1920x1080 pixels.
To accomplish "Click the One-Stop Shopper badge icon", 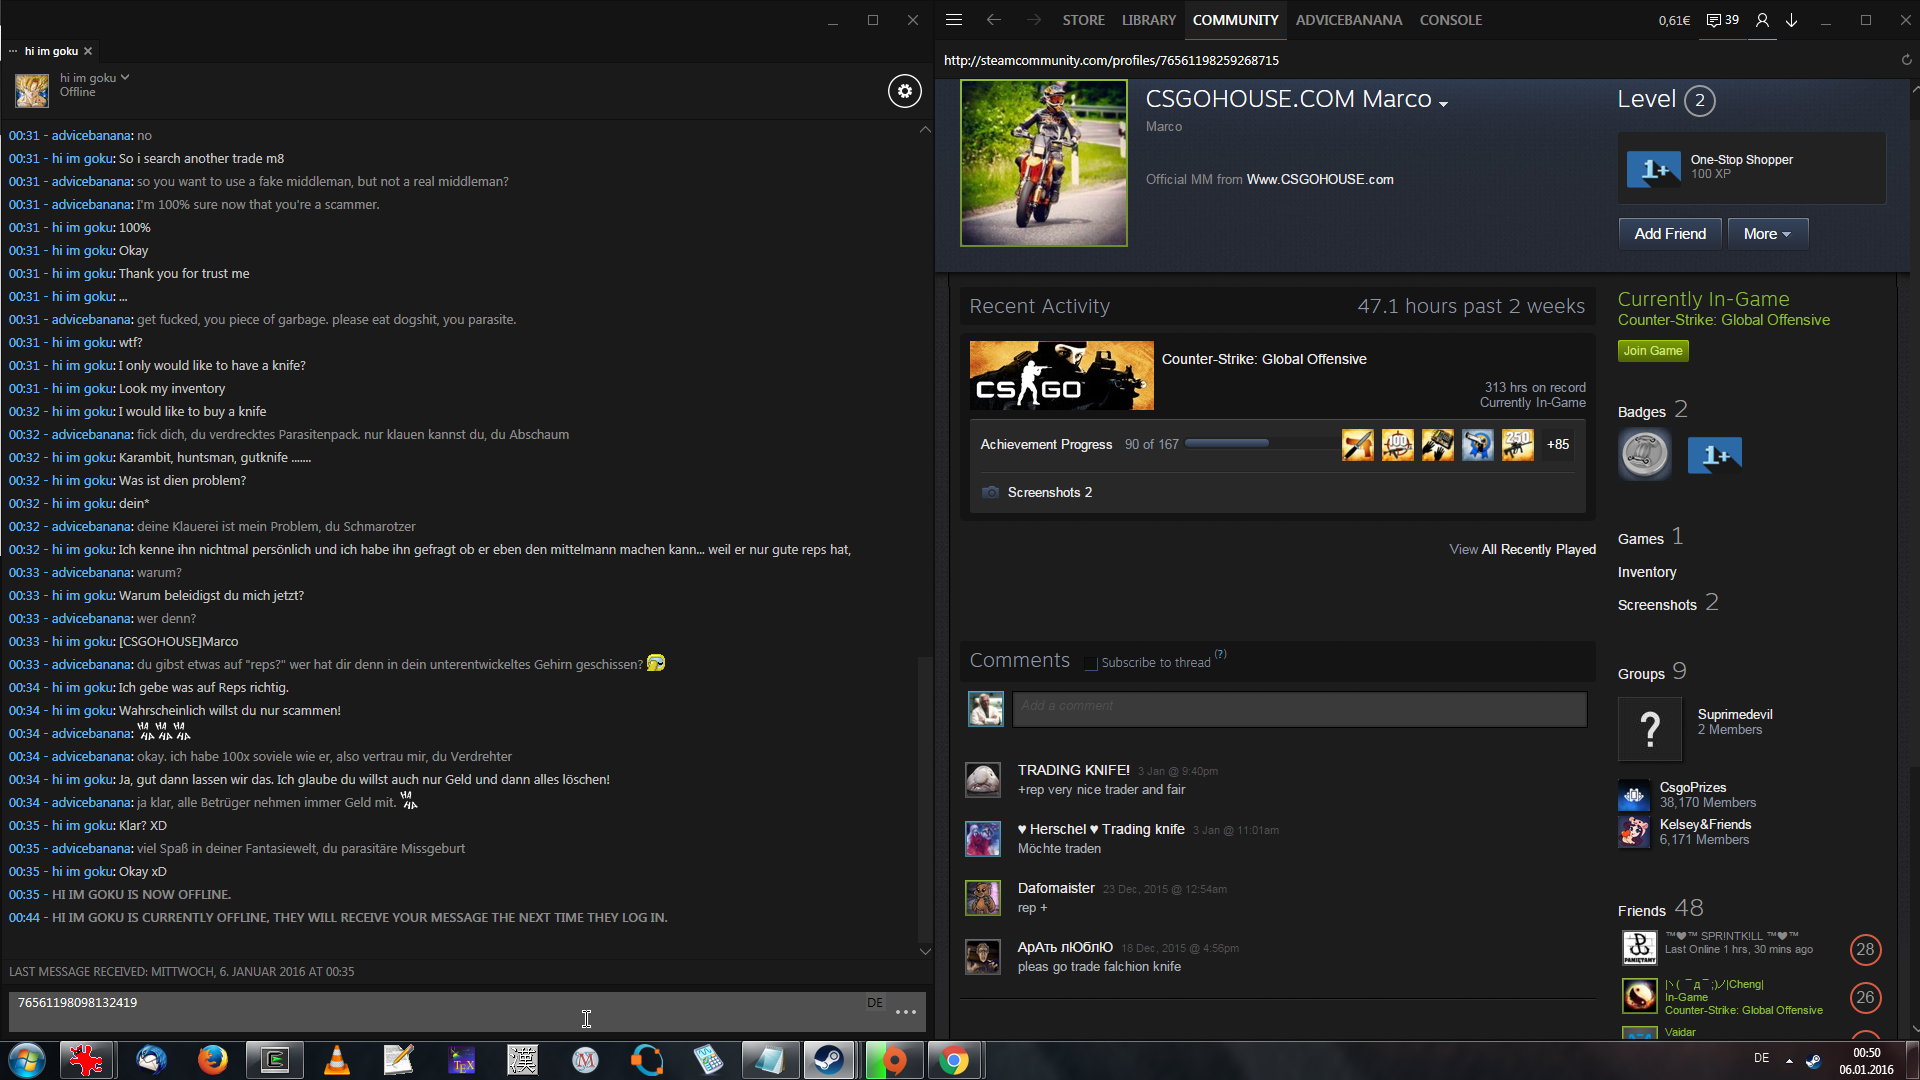I will click(1653, 169).
